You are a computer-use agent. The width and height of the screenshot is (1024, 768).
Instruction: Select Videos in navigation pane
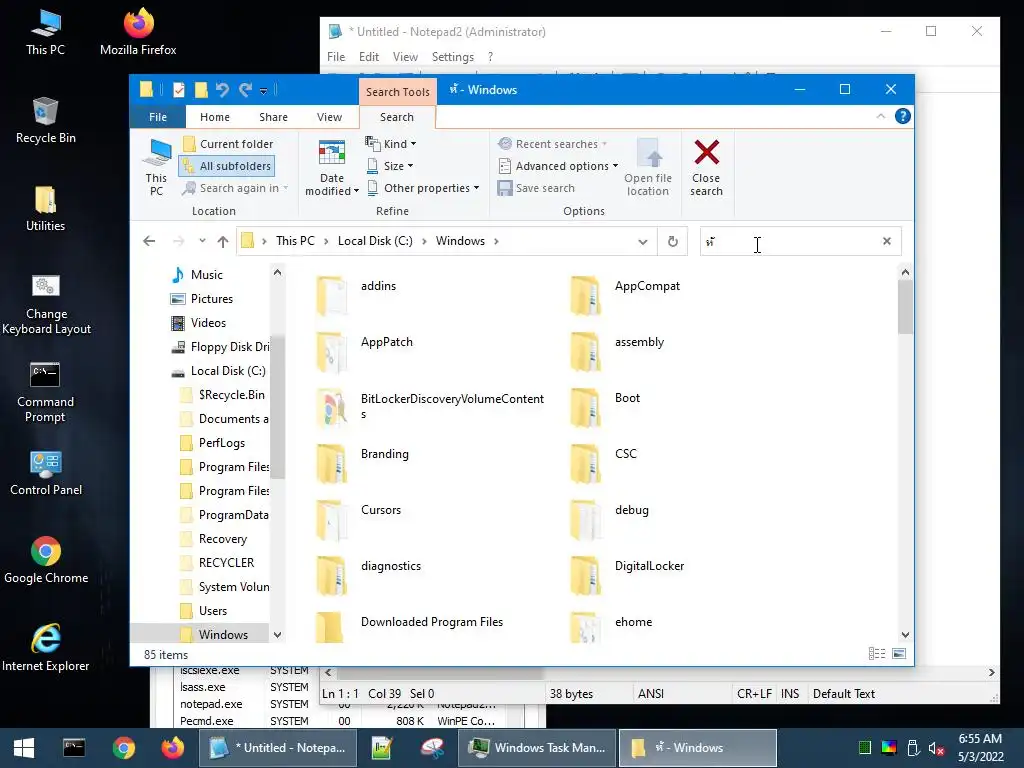point(199,323)
